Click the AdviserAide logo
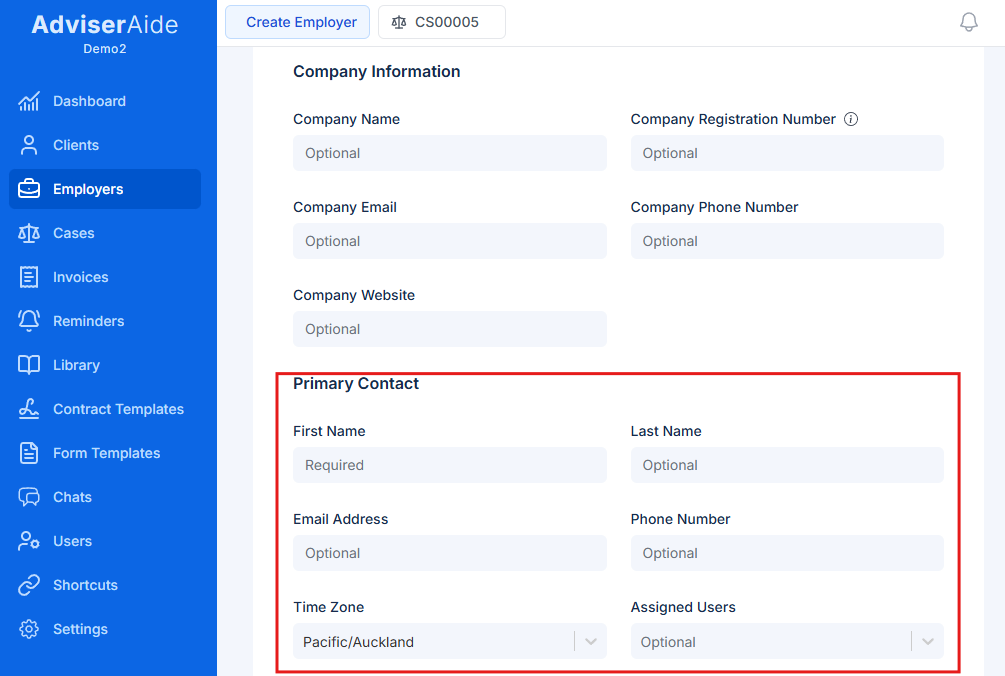 (105, 25)
